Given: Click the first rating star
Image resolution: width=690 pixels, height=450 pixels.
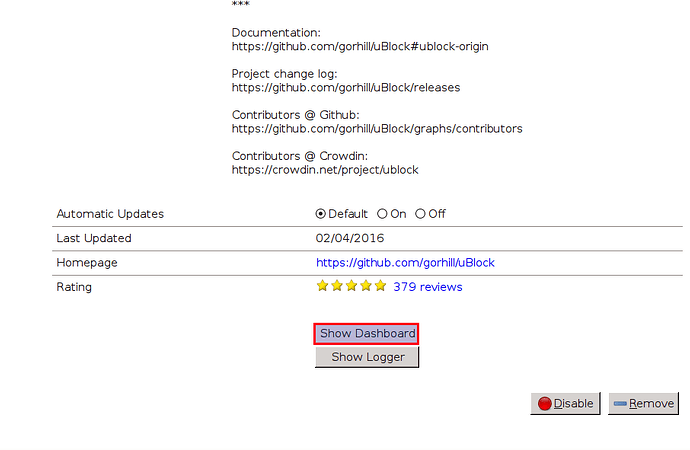Looking at the screenshot, I should [323, 286].
